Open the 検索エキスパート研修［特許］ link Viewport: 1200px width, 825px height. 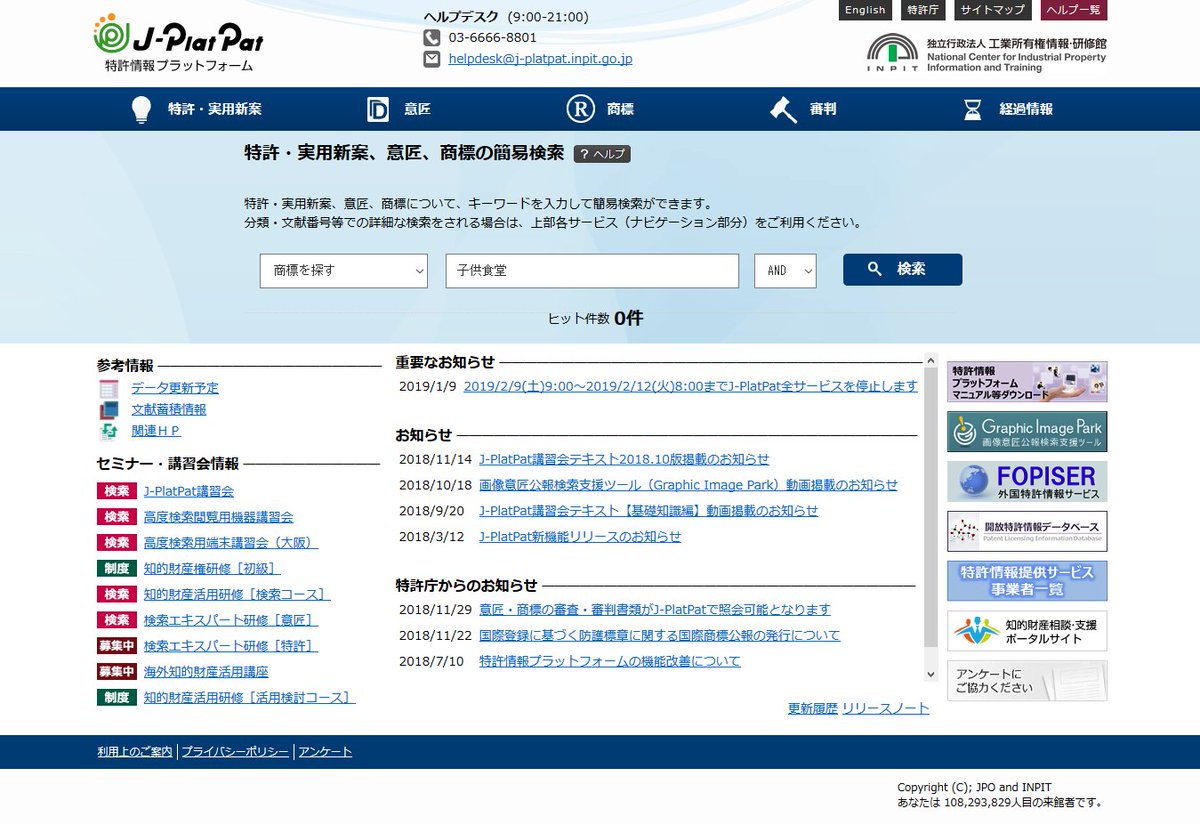tap(231, 646)
